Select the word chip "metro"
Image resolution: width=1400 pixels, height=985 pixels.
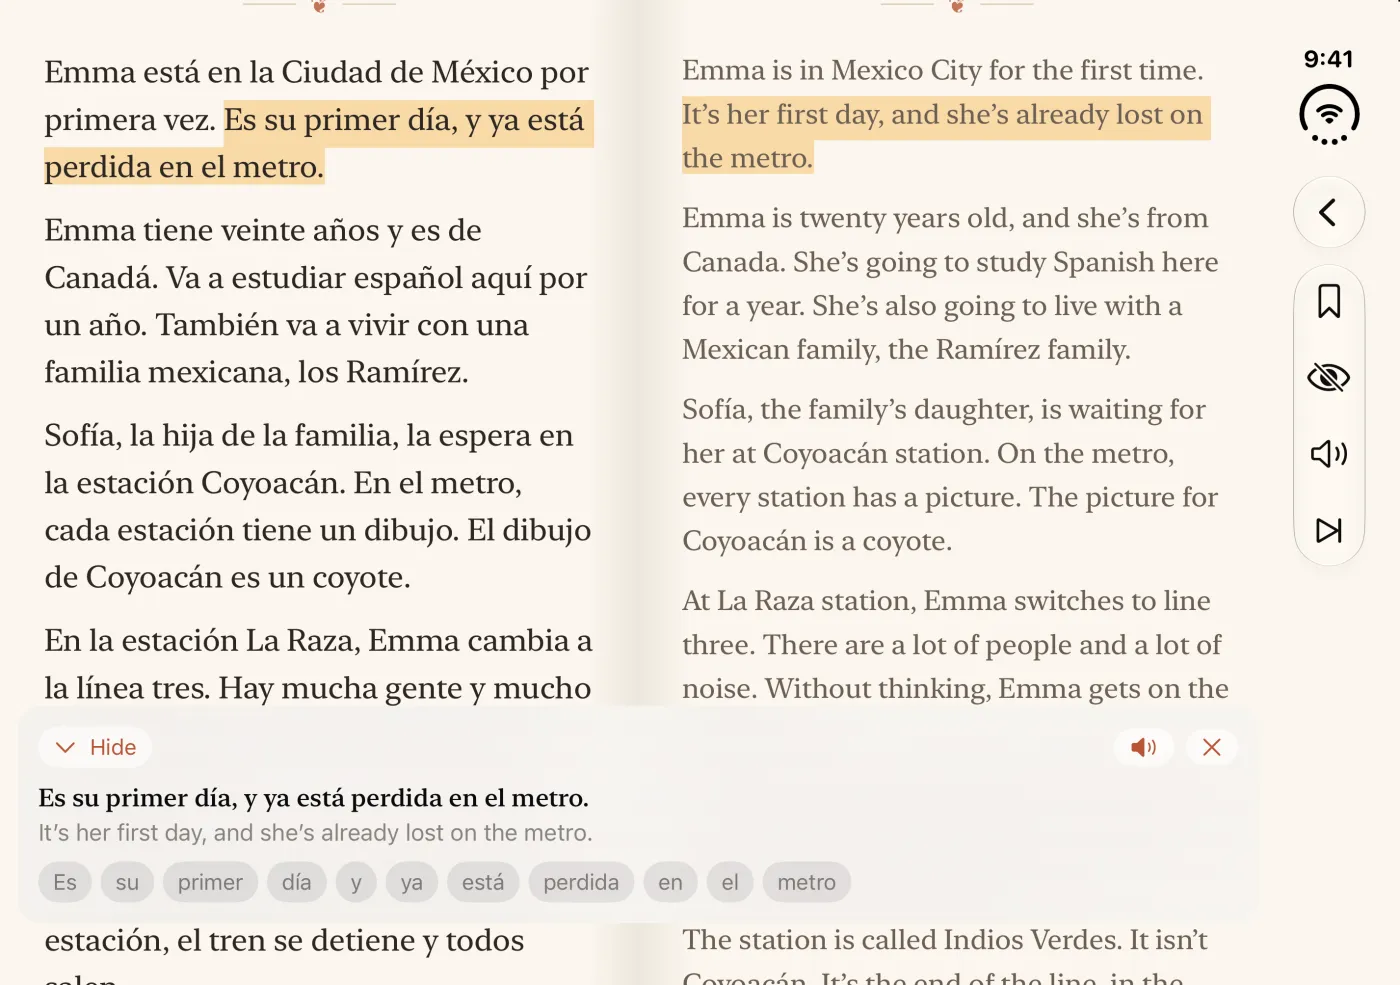806,882
